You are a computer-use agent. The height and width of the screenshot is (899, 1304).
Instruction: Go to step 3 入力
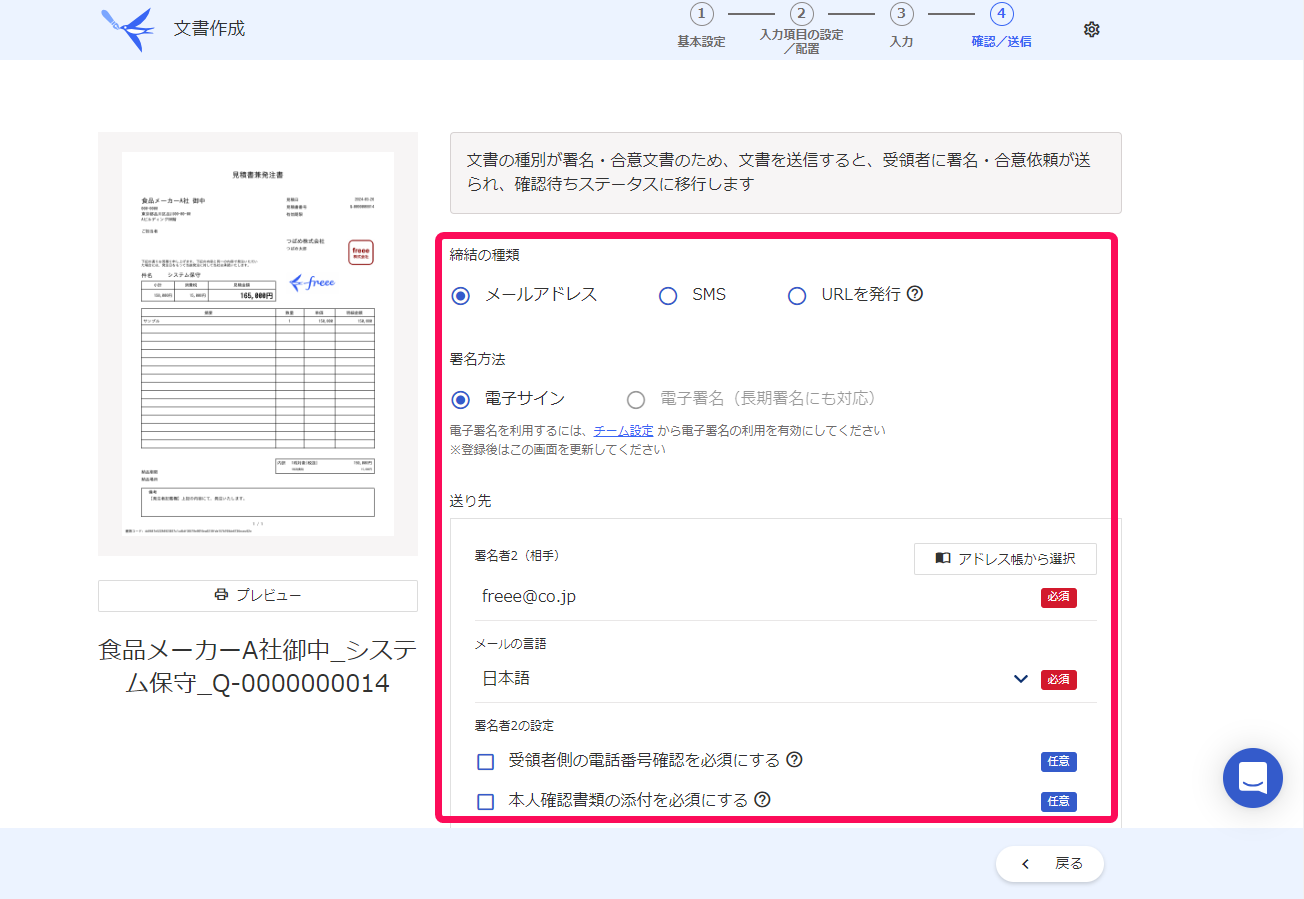(901, 27)
